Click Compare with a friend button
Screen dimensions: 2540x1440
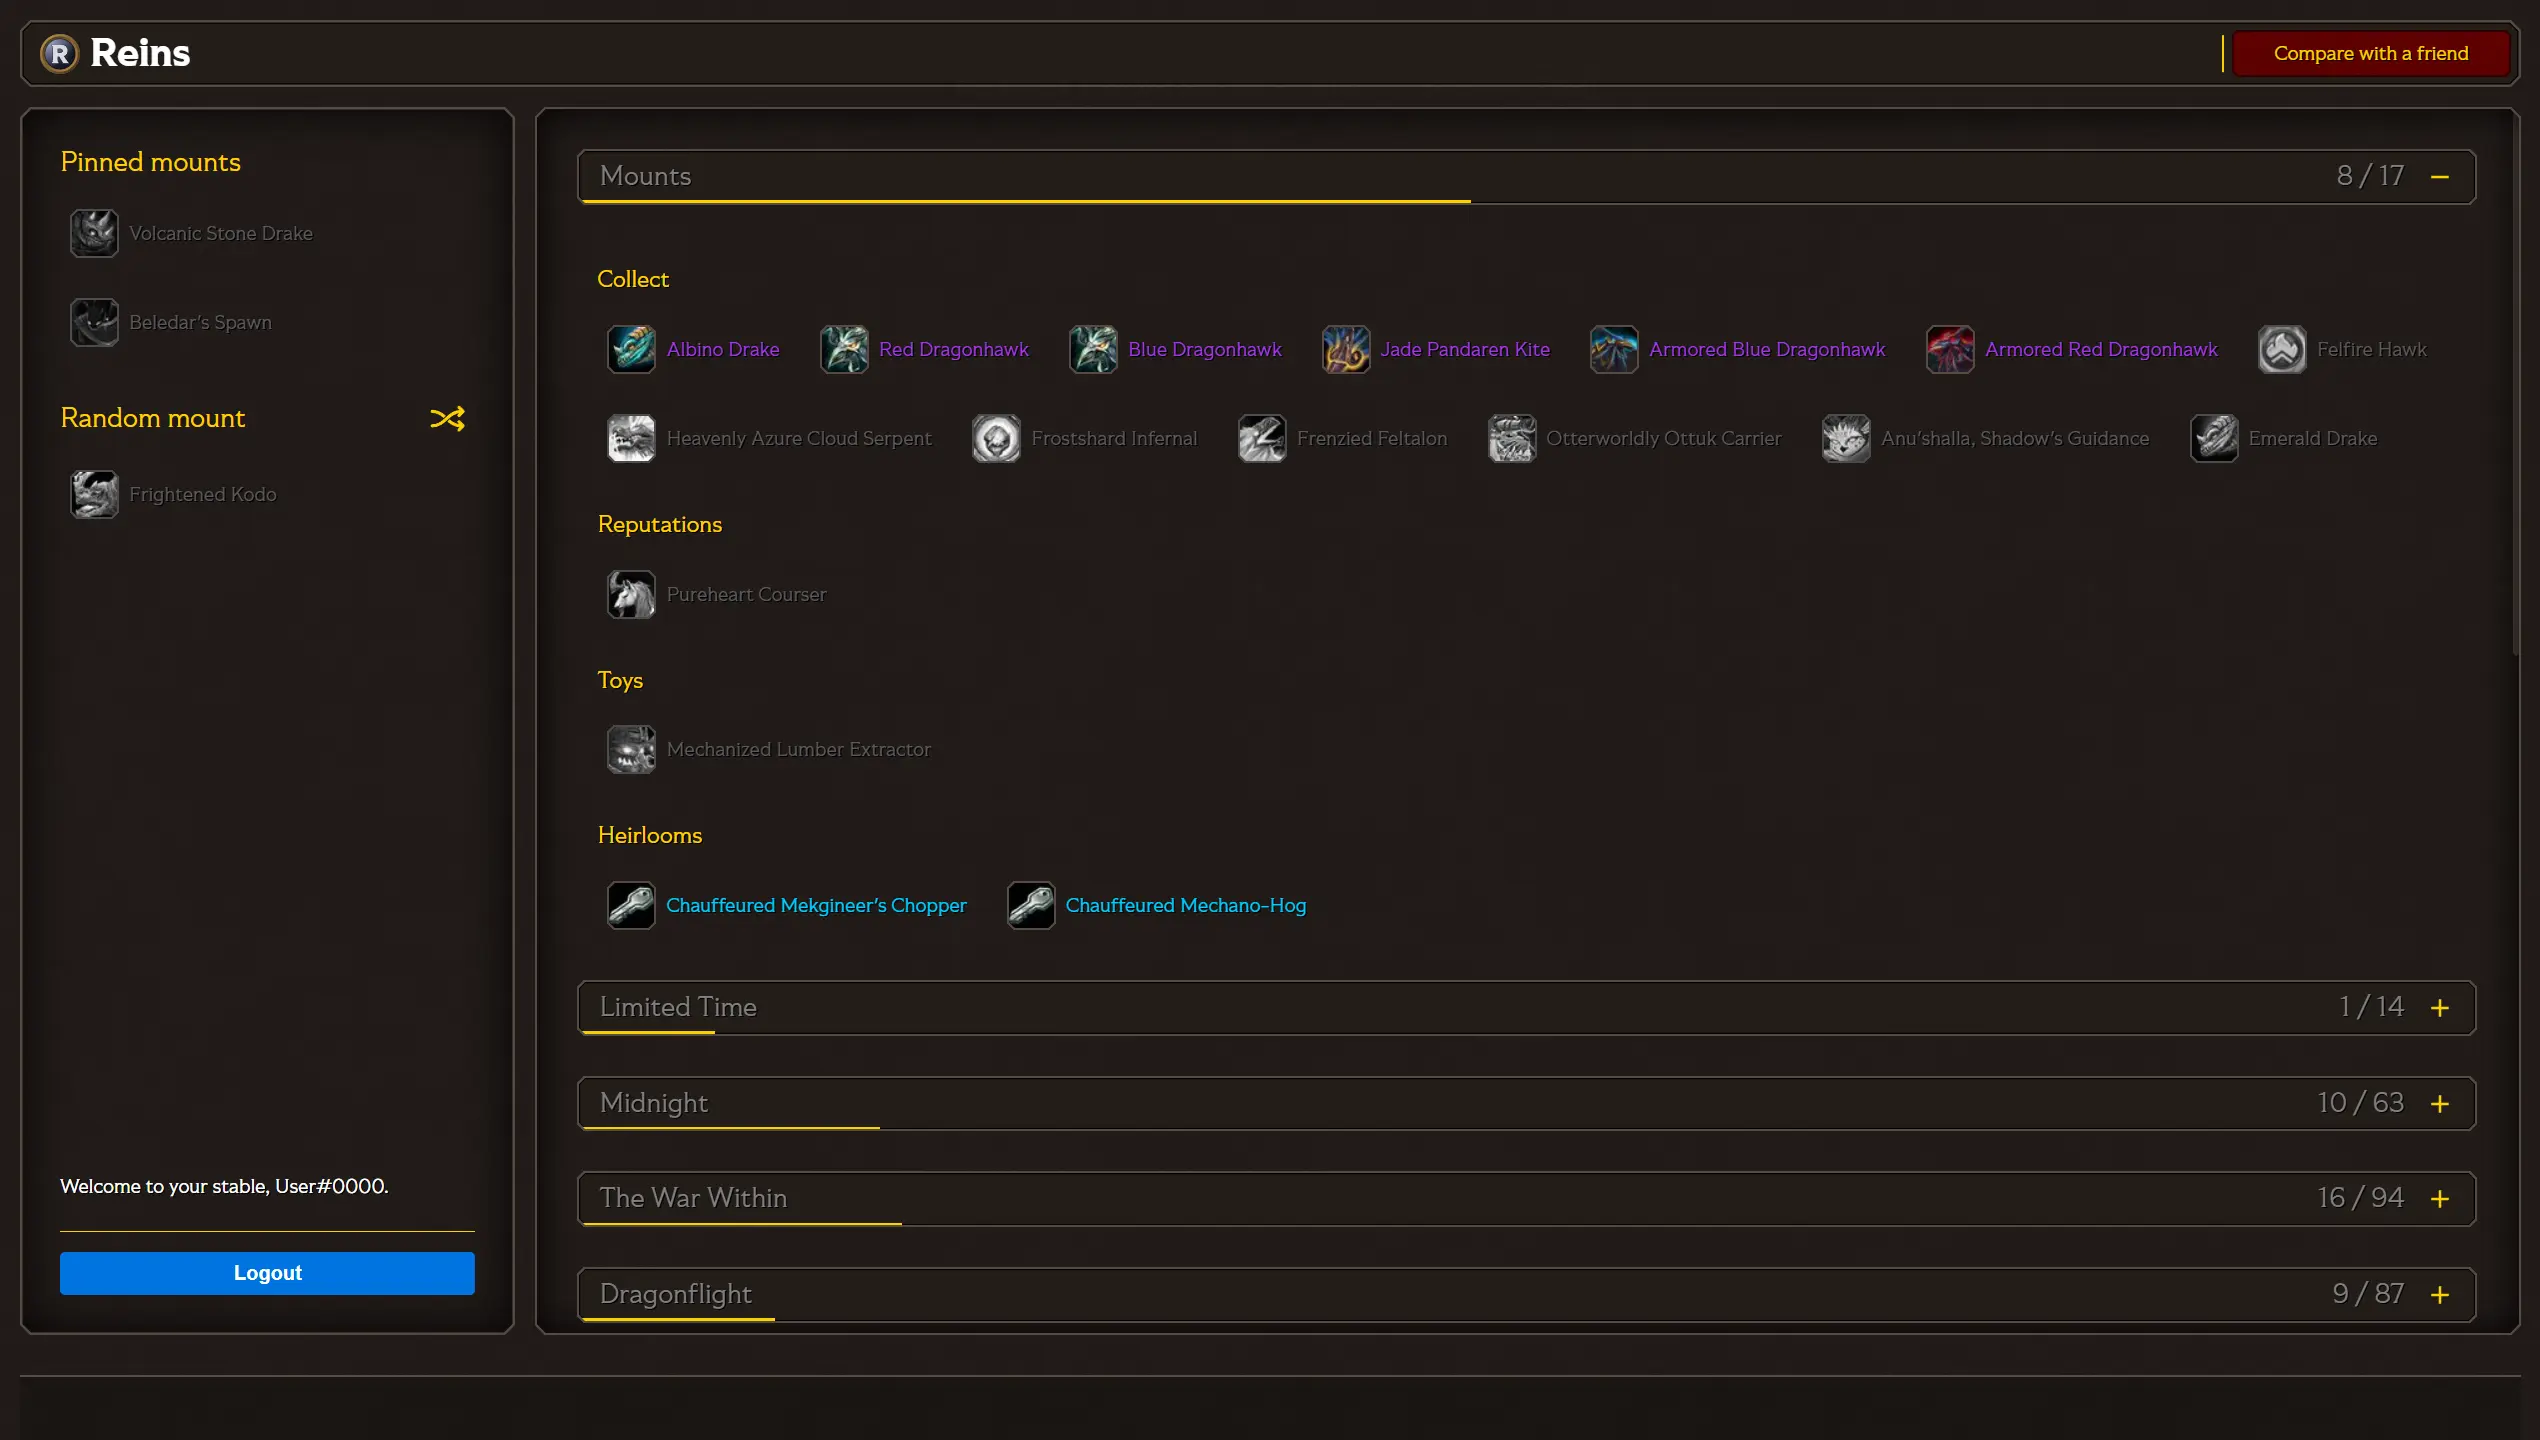(x=2370, y=53)
